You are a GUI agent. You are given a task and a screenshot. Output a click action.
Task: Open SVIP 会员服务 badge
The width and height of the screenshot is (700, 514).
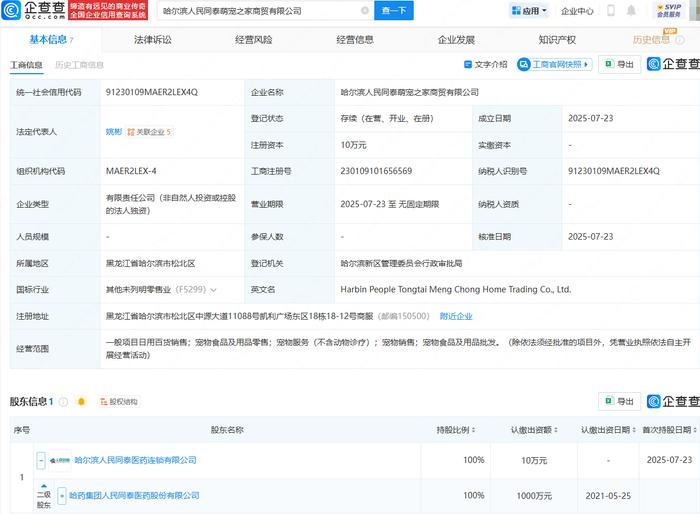point(669,11)
